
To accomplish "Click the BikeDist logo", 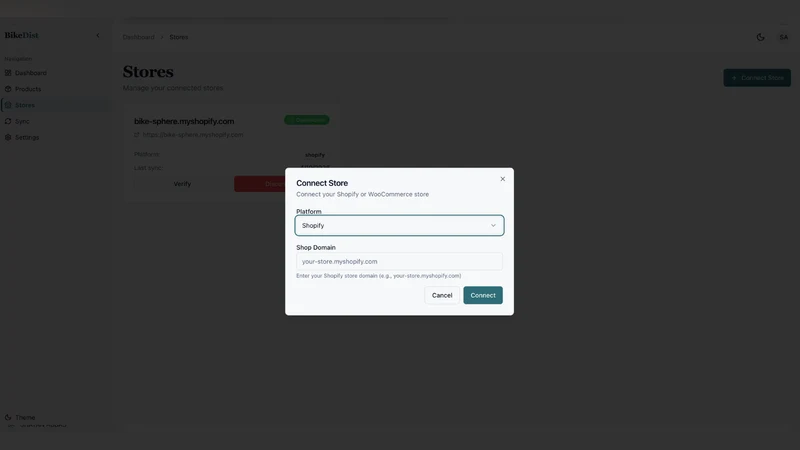I will pos(21,35).
